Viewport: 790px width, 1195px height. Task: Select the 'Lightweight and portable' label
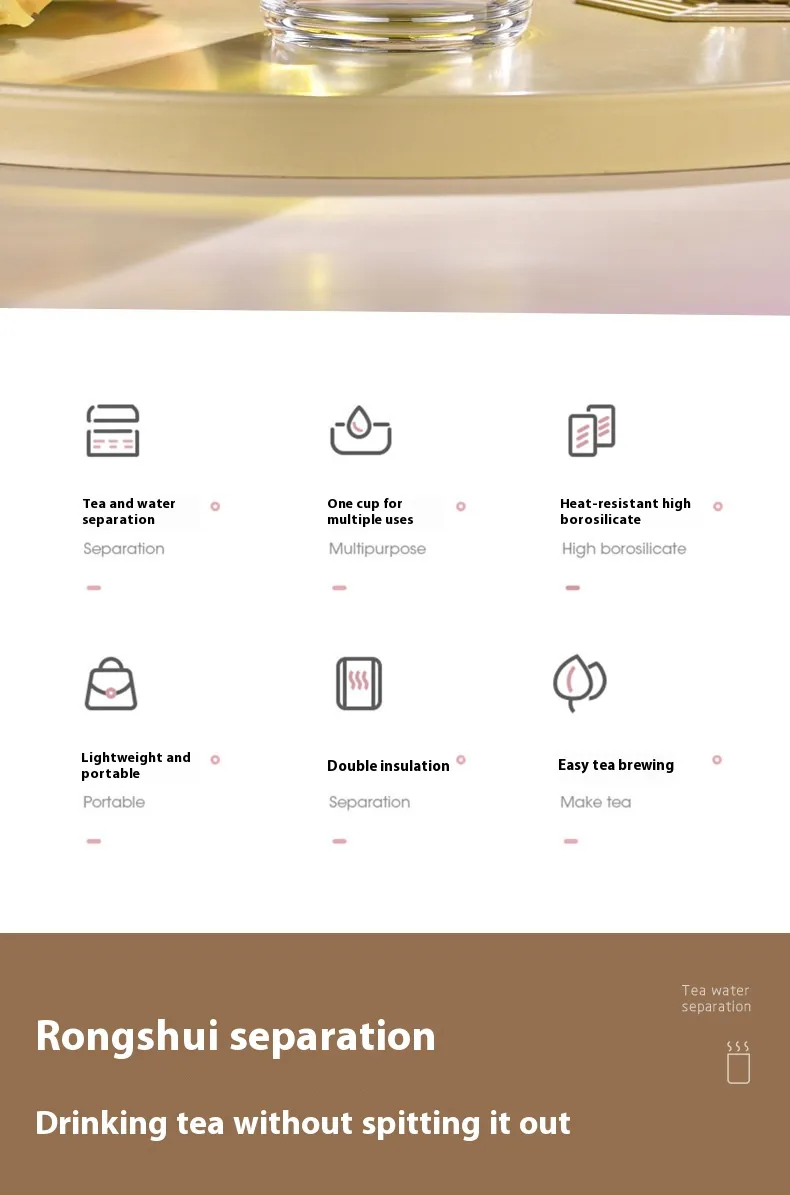pos(136,765)
